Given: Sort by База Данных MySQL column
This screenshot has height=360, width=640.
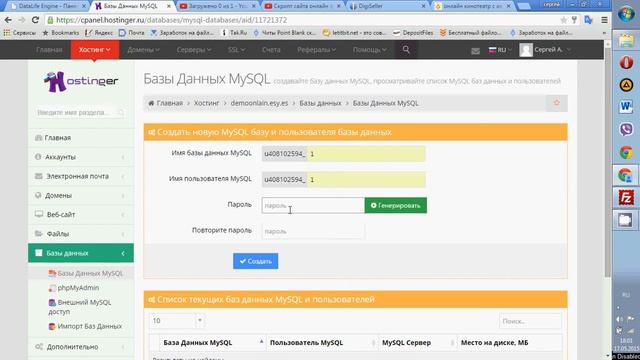Looking at the screenshot, I should pyautogui.click(x=213, y=343).
